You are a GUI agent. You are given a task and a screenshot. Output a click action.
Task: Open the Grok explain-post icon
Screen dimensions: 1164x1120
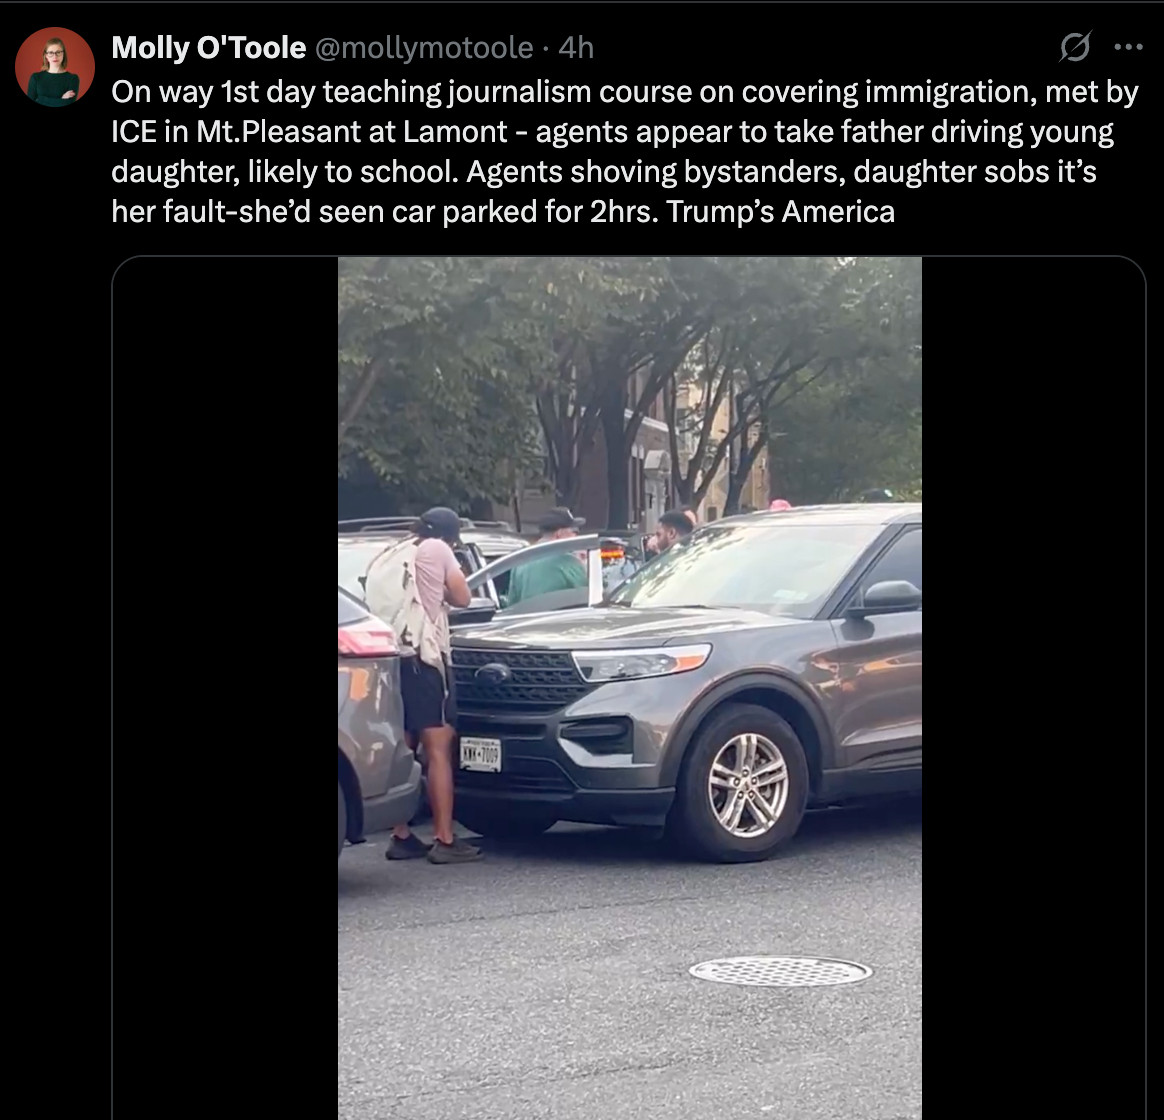tap(1075, 47)
